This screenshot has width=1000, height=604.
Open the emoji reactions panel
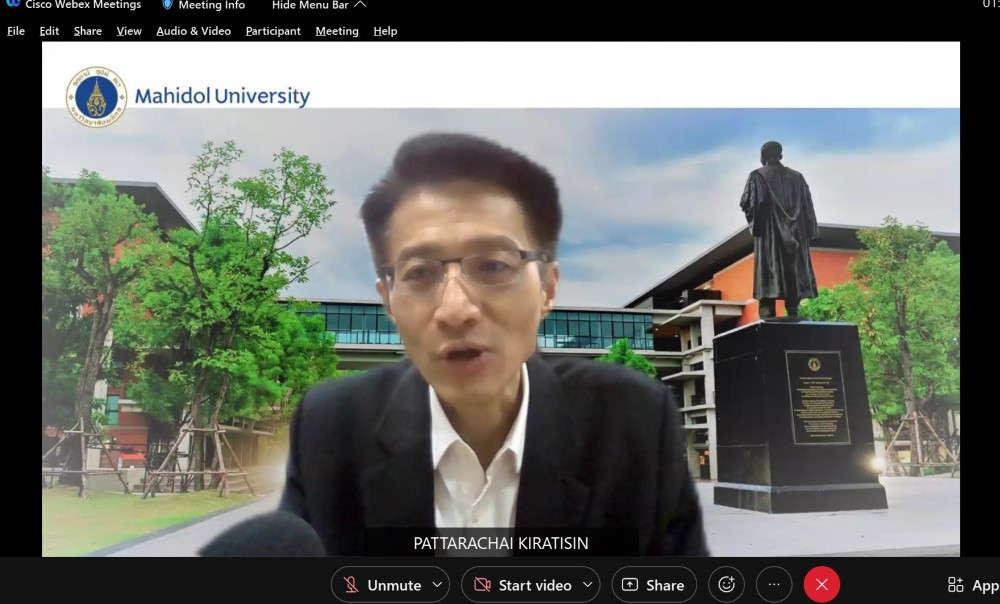point(726,585)
